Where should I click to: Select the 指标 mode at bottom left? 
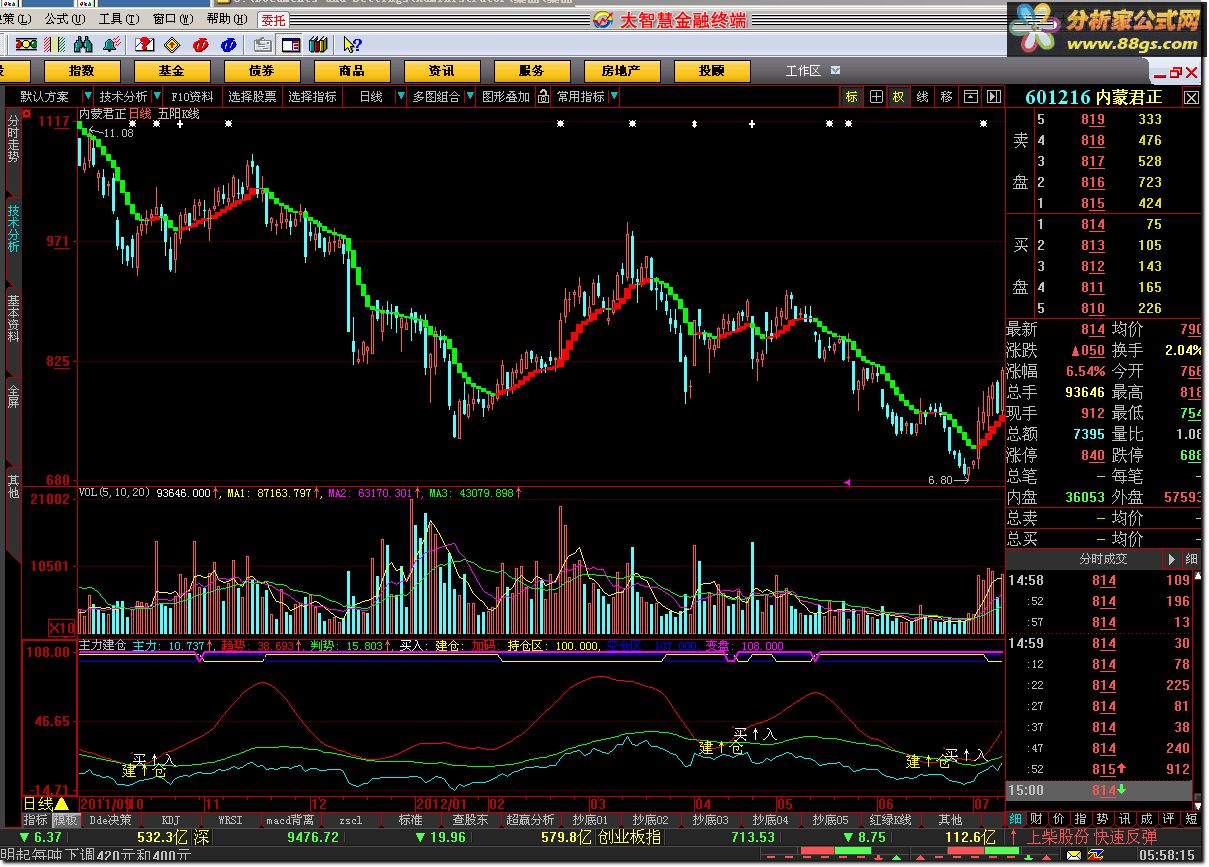tap(36, 820)
